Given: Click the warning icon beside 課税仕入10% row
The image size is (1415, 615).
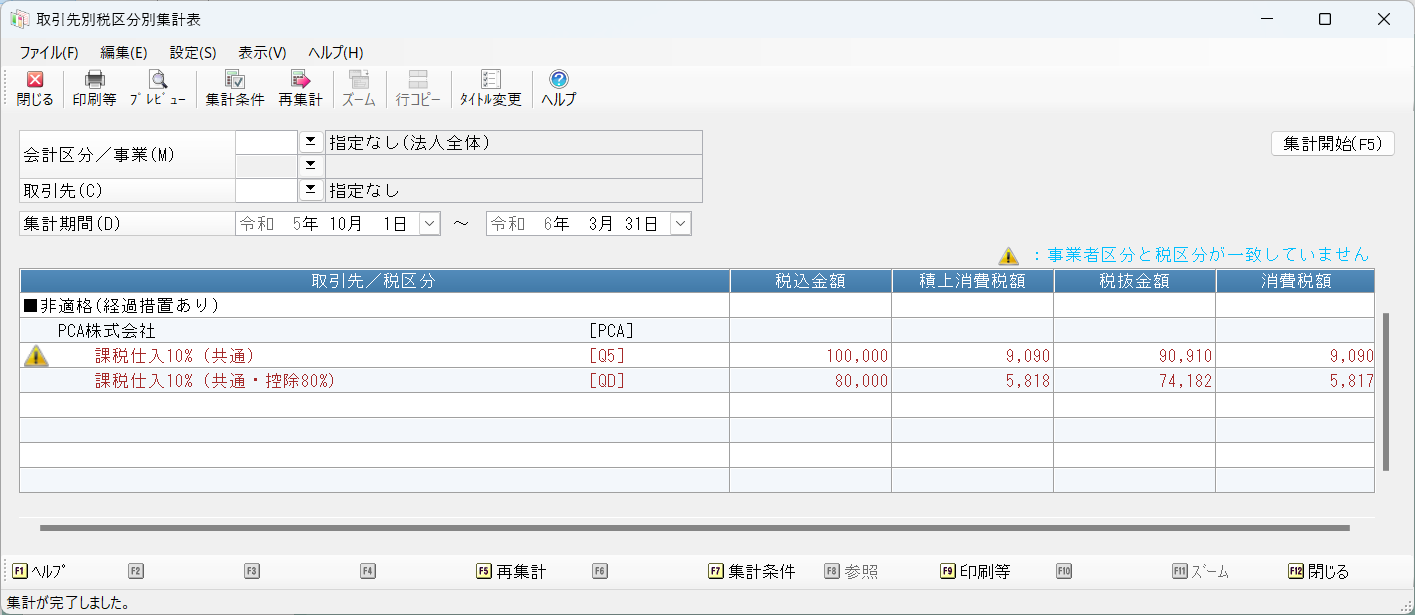Looking at the screenshot, I should tap(36, 355).
